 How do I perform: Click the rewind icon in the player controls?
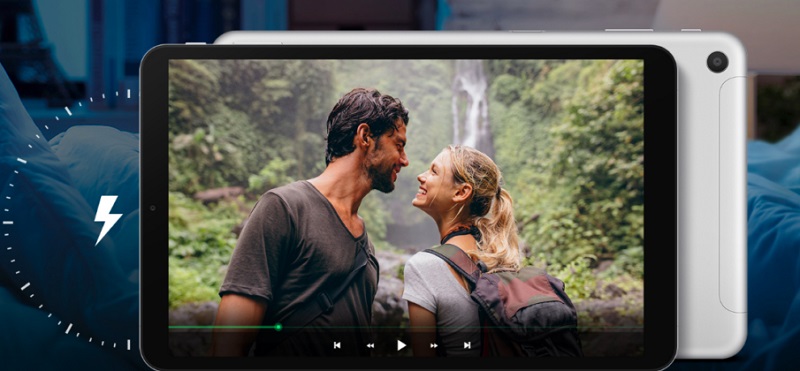pos(370,345)
